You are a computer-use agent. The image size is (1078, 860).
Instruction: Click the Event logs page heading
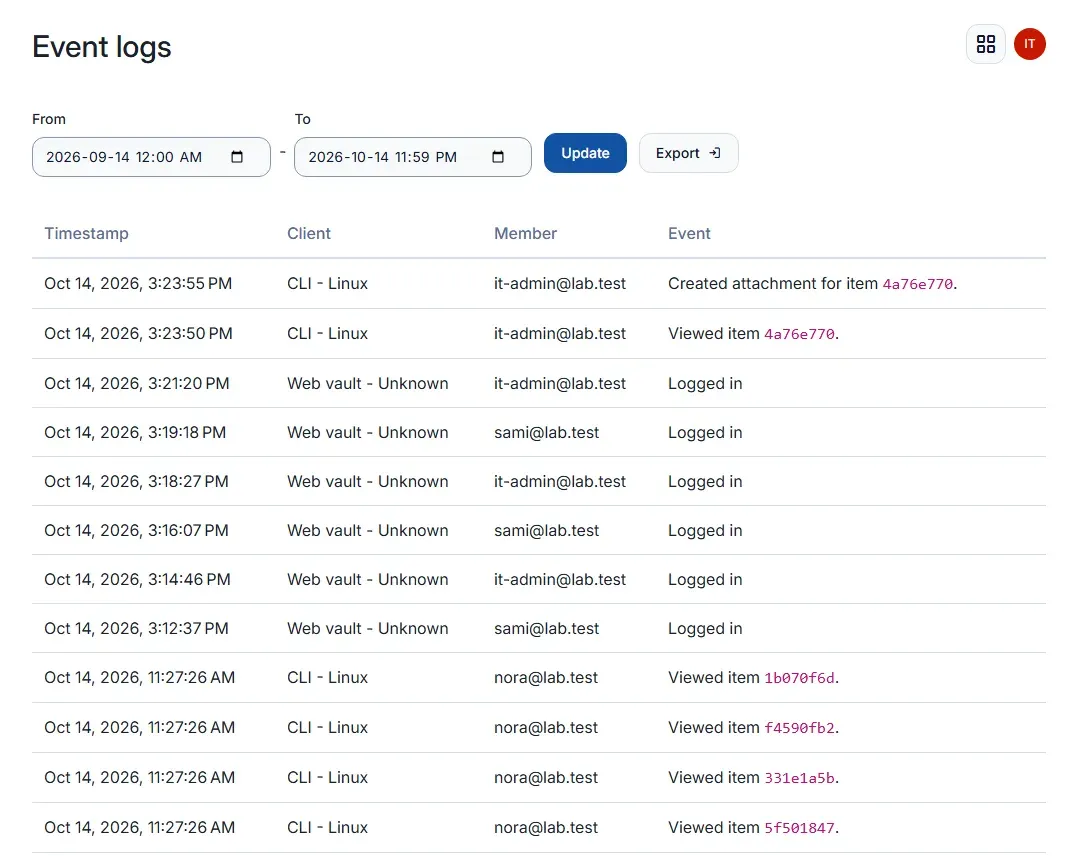click(102, 47)
